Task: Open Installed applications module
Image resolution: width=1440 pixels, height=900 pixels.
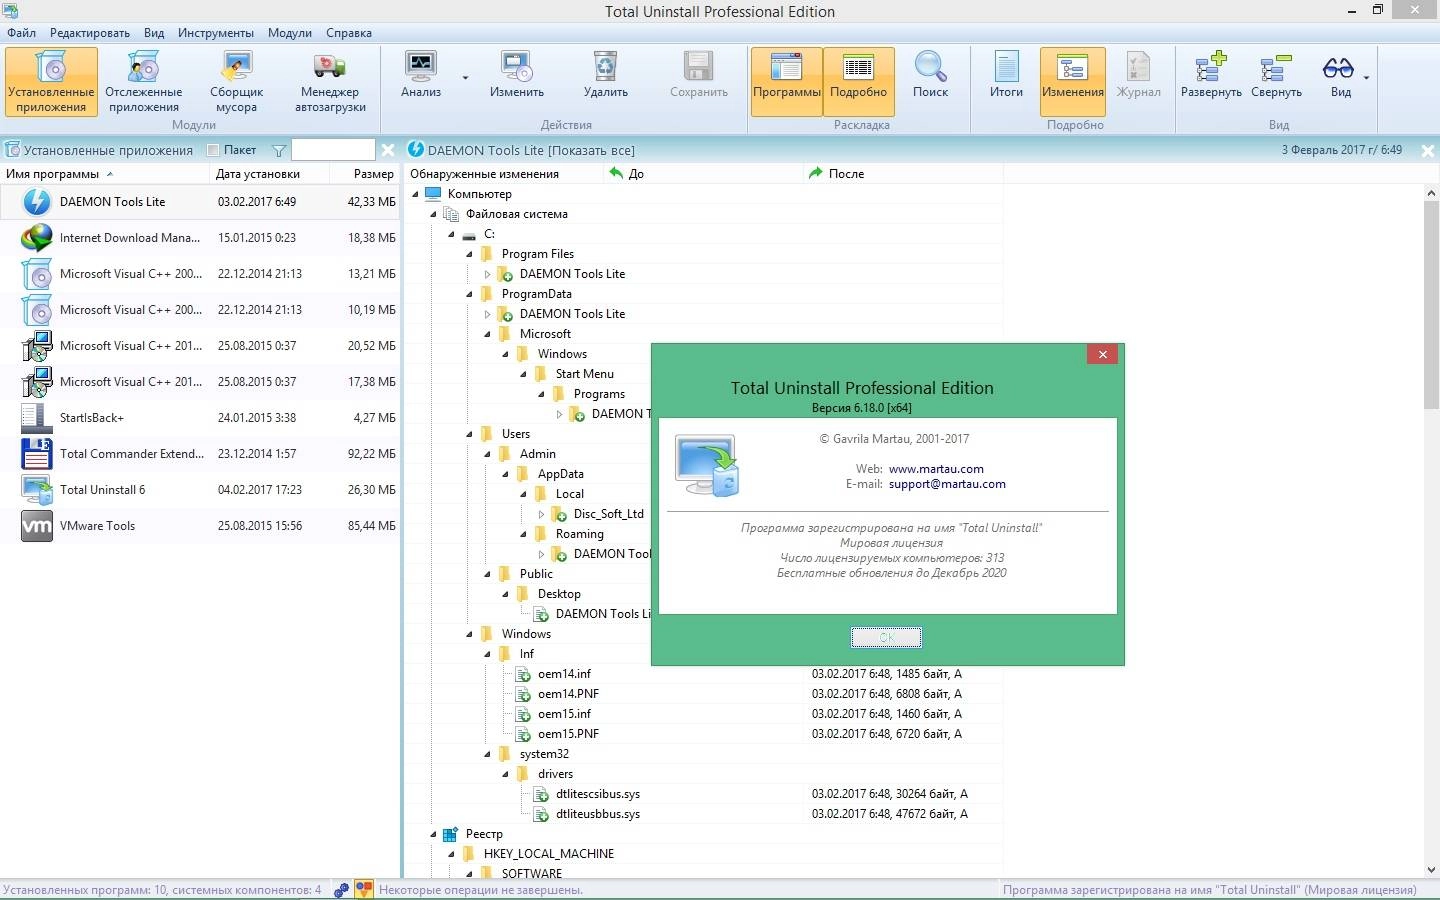Action: pos(51,82)
